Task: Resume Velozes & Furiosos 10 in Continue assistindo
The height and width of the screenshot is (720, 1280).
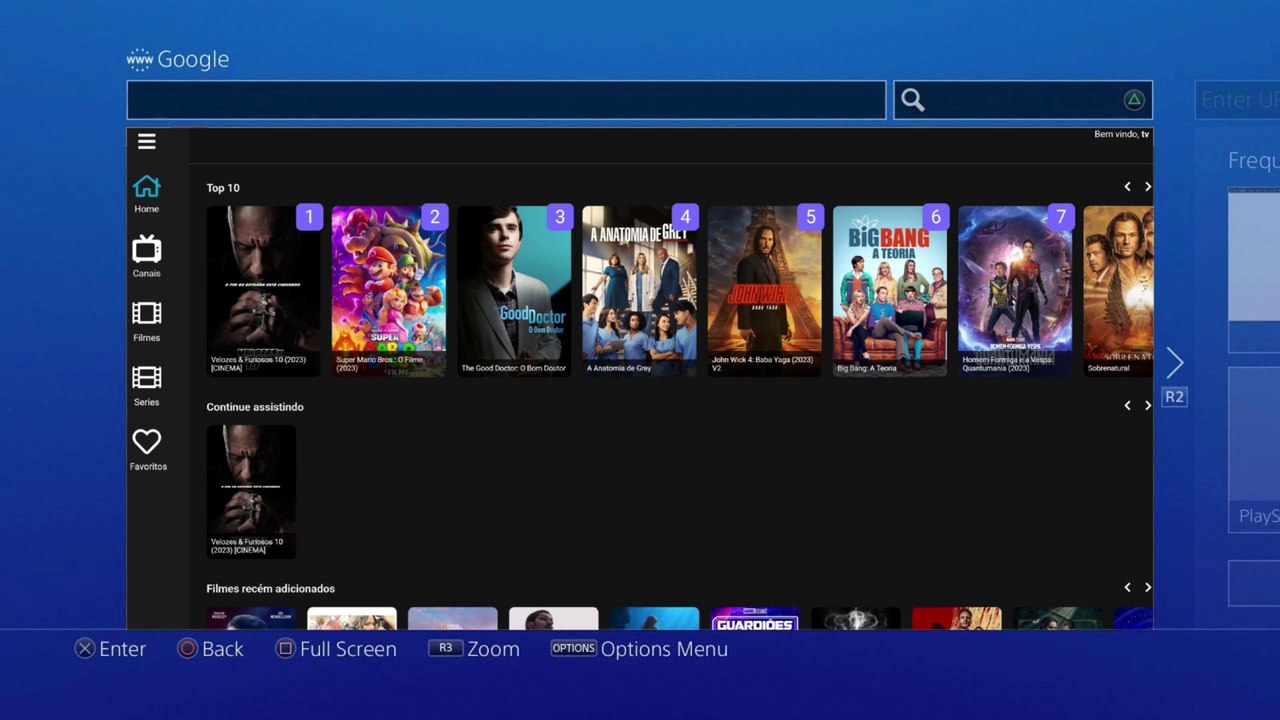Action: pyautogui.click(x=251, y=492)
